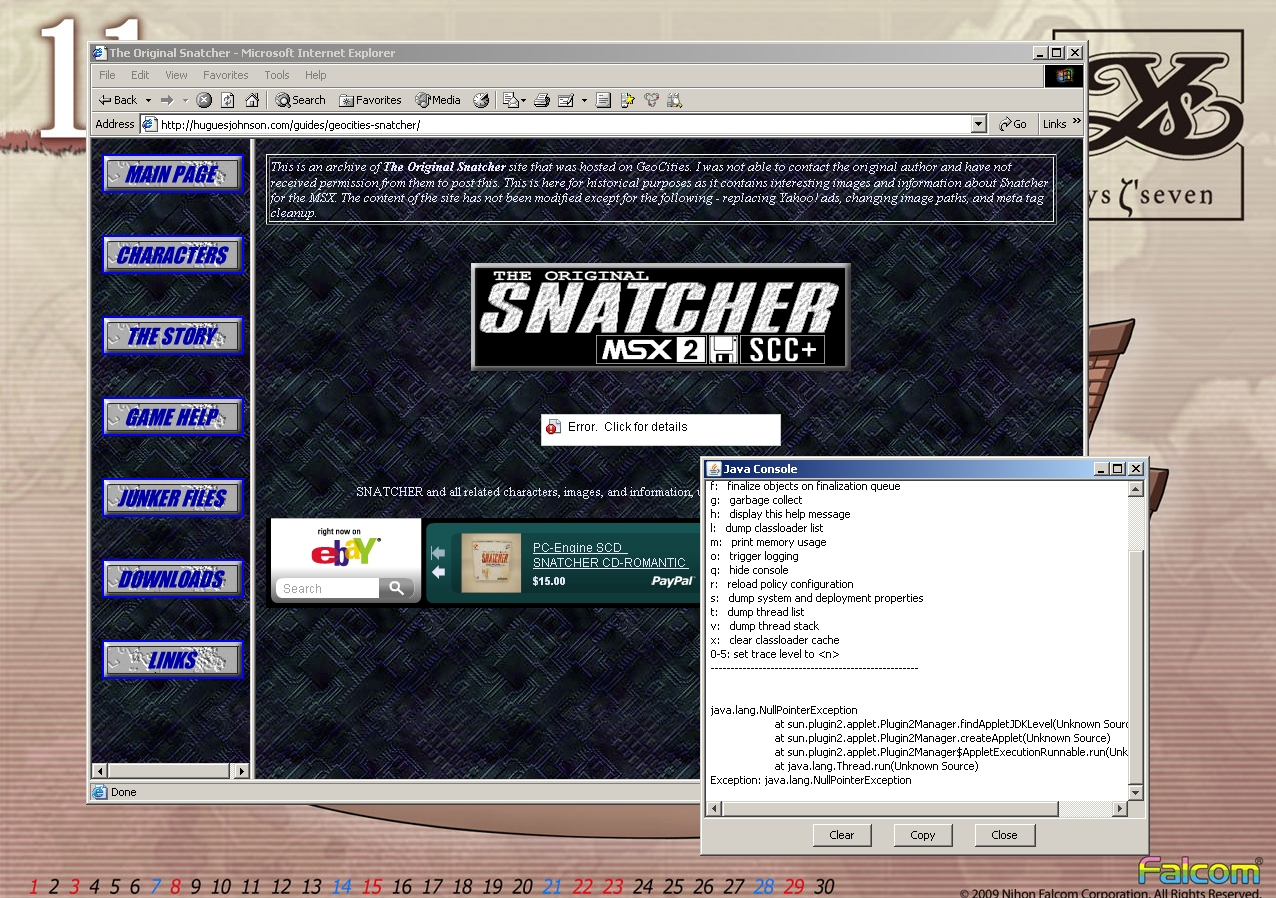Open the Favorites toolbar button
Screen dimensions: 1276x898
[x=370, y=100]
